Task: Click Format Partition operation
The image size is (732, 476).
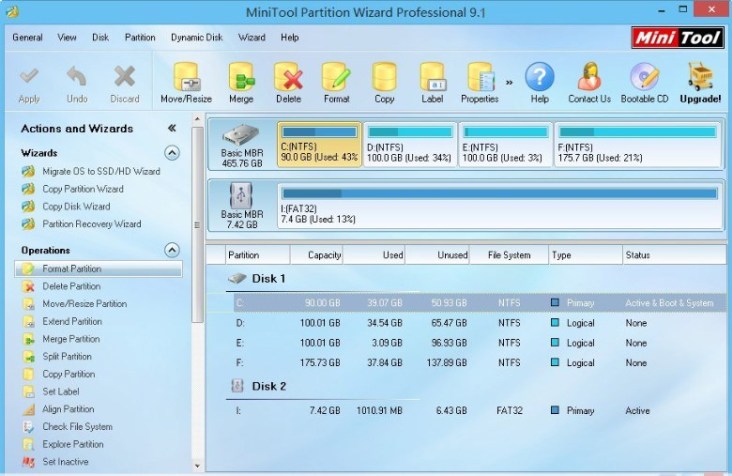Action: (x=99, y=269)
